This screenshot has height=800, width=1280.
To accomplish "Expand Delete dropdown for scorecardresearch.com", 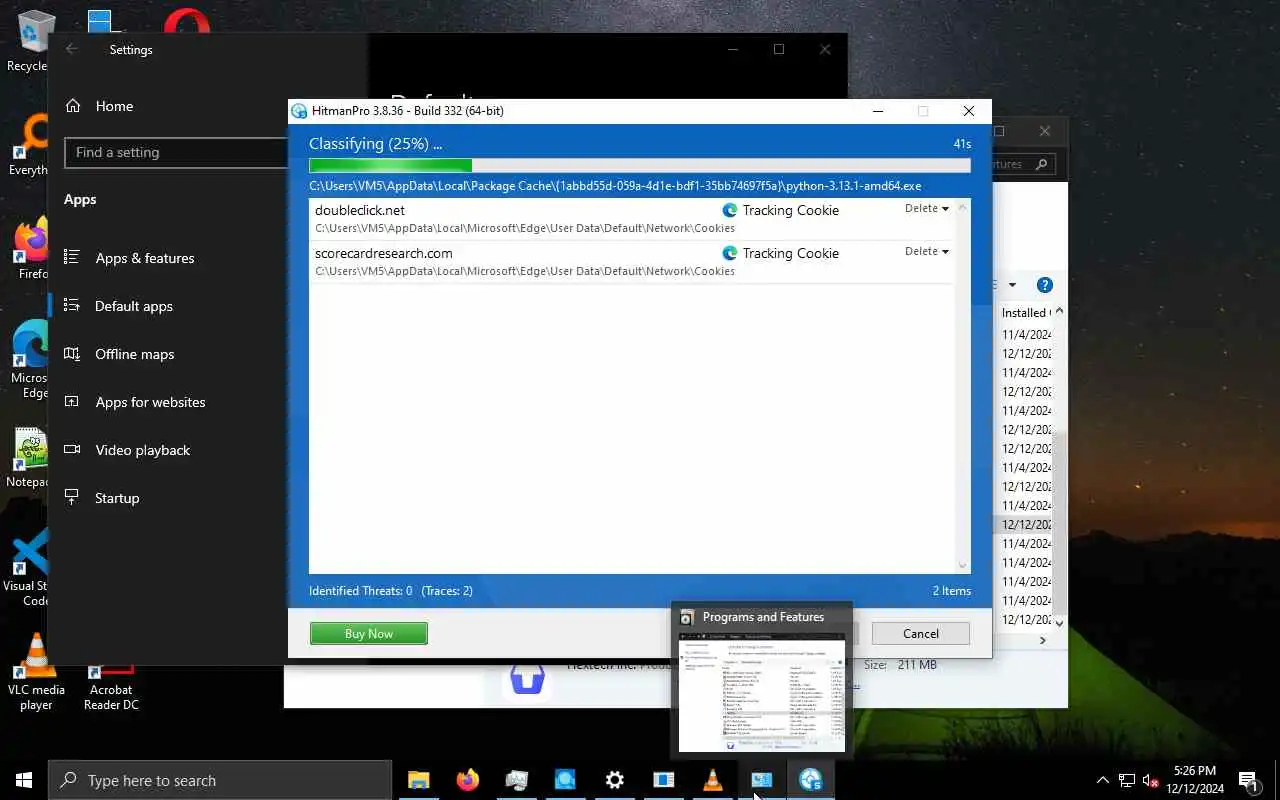I will [x=927, y=252].
